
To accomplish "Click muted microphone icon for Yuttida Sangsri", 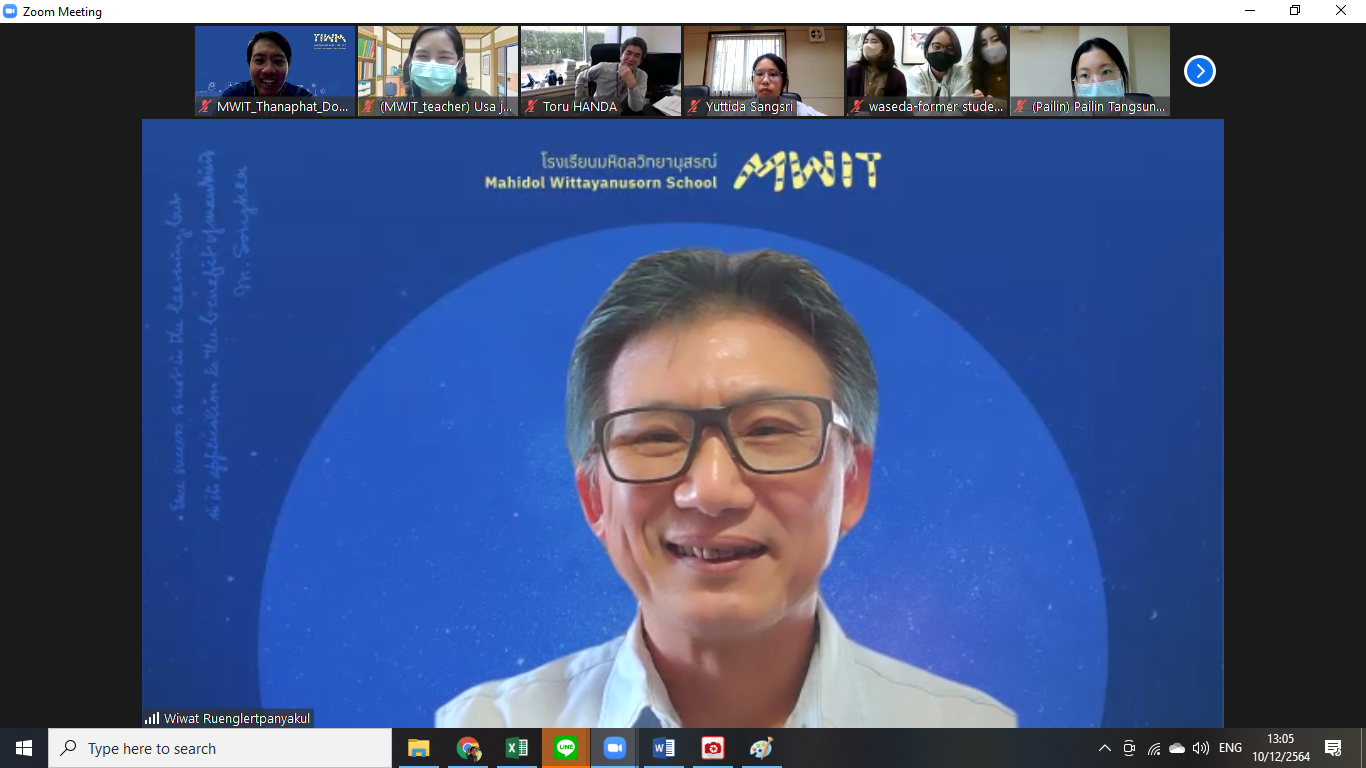I will pyautogui.click(x=695, y=106).
